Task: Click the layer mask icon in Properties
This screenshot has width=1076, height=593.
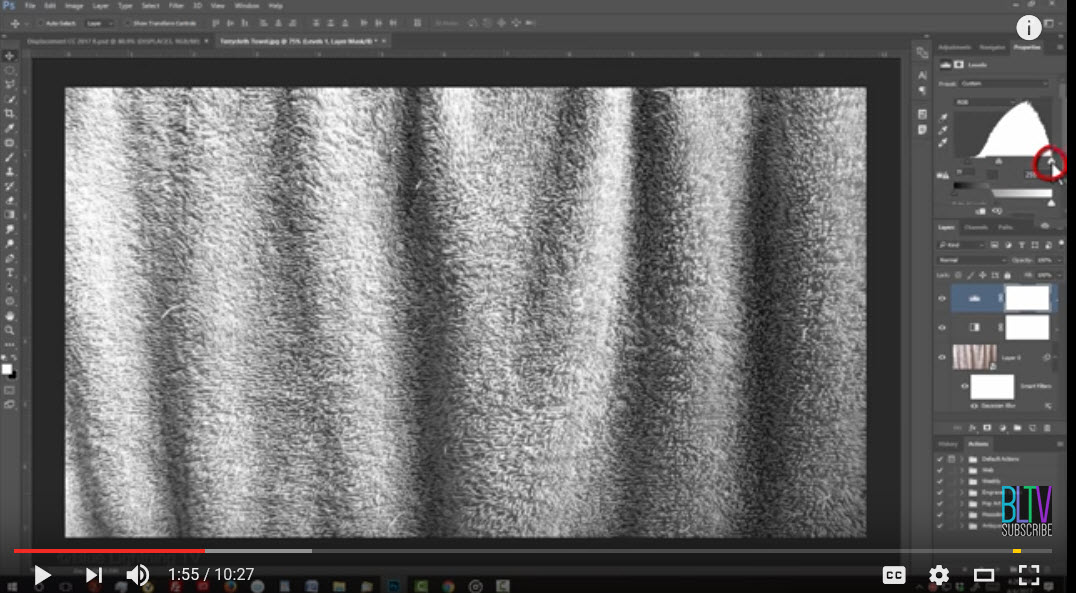Action: click(959, 65)
